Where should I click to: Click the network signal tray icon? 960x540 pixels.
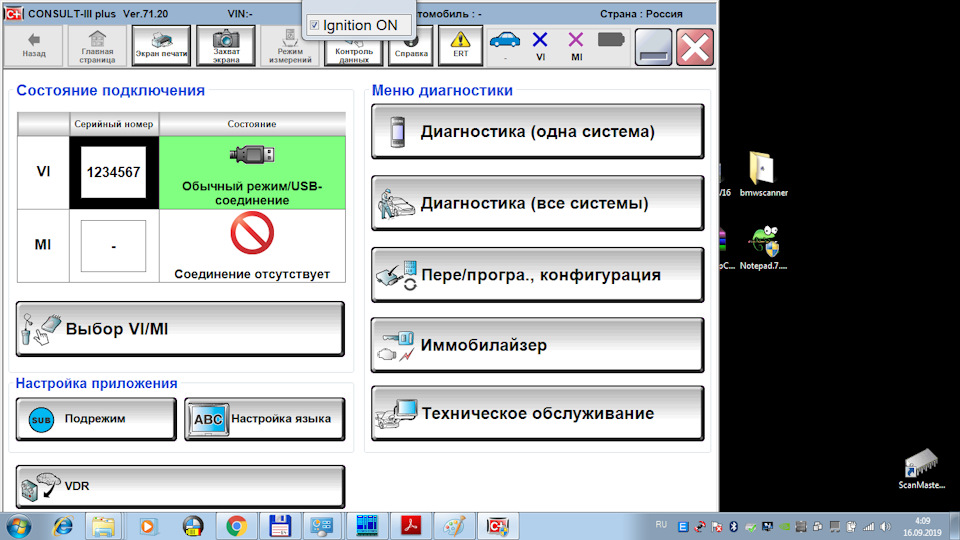click(x=868, y=527)
